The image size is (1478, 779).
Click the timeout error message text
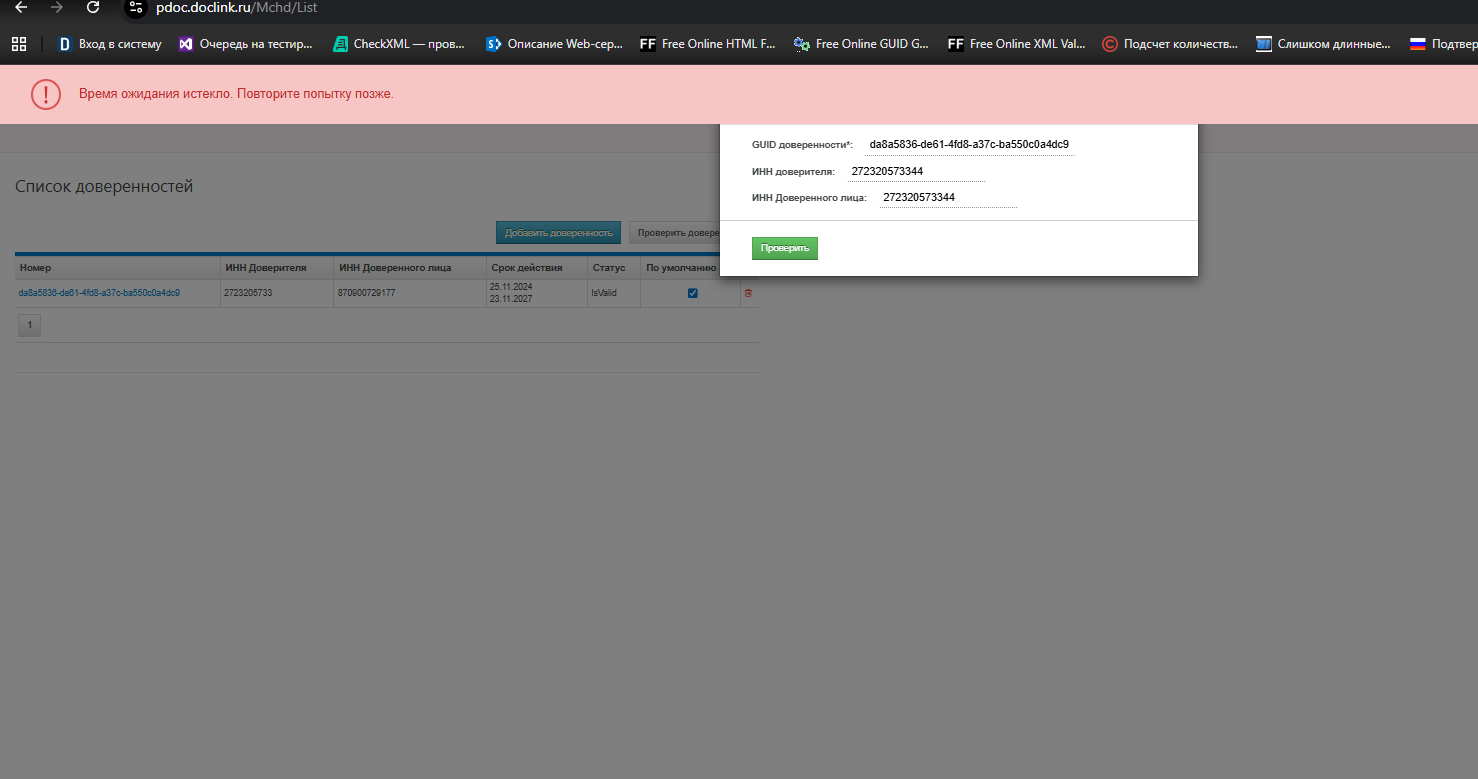click(236, 94)
